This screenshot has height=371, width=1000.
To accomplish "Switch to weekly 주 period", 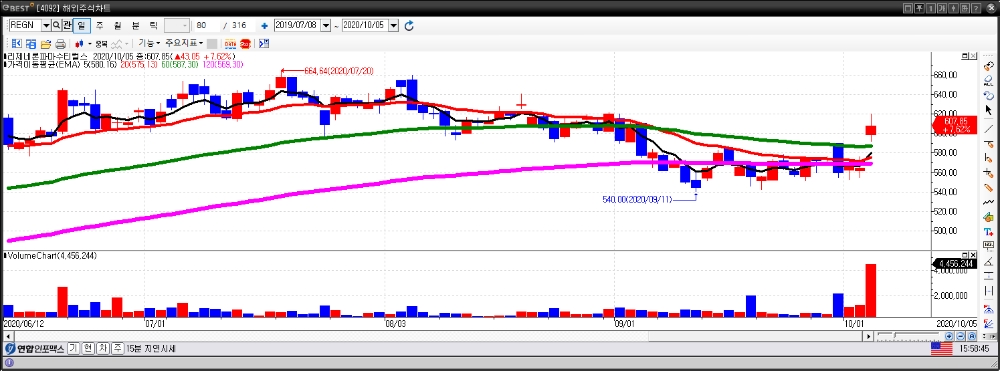I will [x=99, y=25].
